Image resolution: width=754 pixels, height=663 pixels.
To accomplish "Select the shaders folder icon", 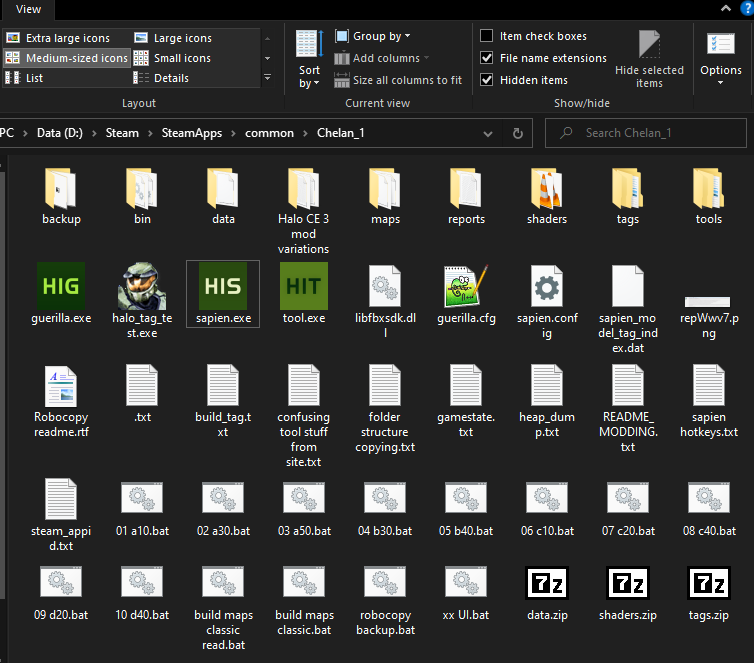I will 546,187.
